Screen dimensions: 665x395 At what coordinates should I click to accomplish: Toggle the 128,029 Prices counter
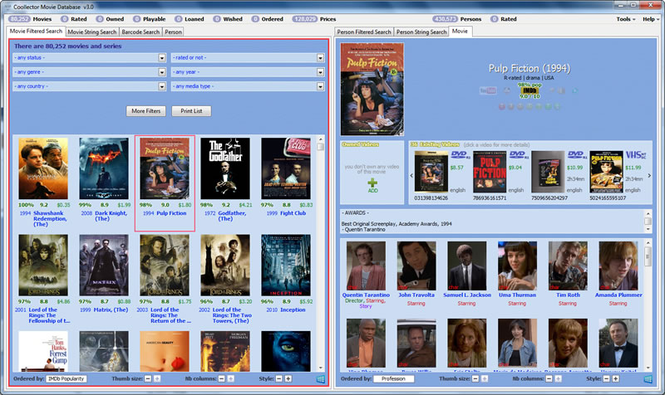[x=314, y=19]
